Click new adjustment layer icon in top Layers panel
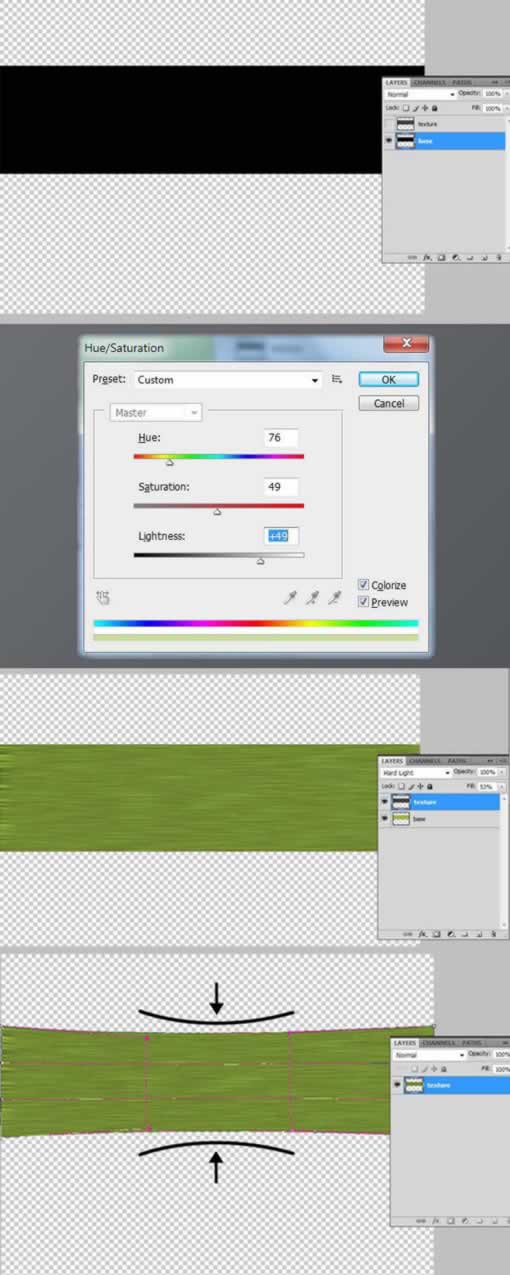Viewport: 510px width, 1275px height. (x=455, y=257)
